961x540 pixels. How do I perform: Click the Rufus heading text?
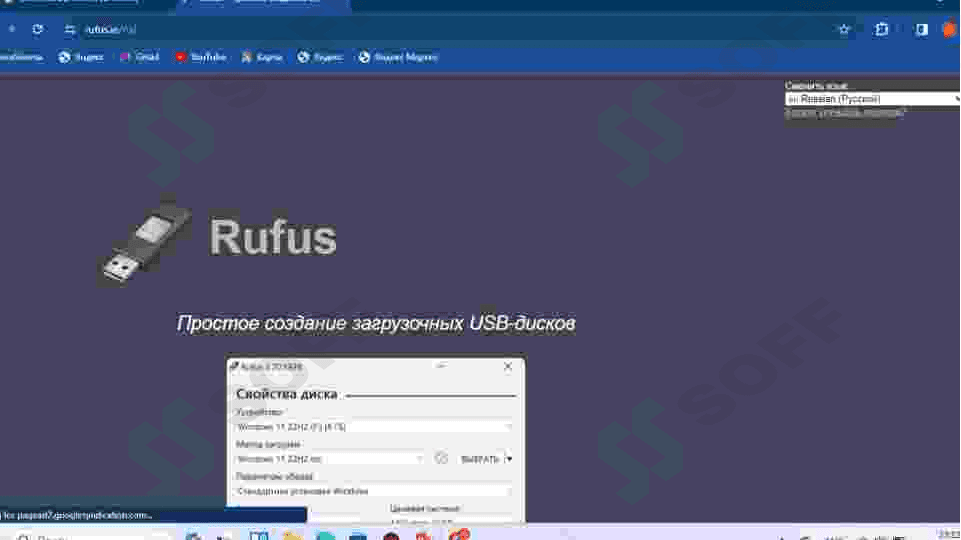[x=273, y=237]
